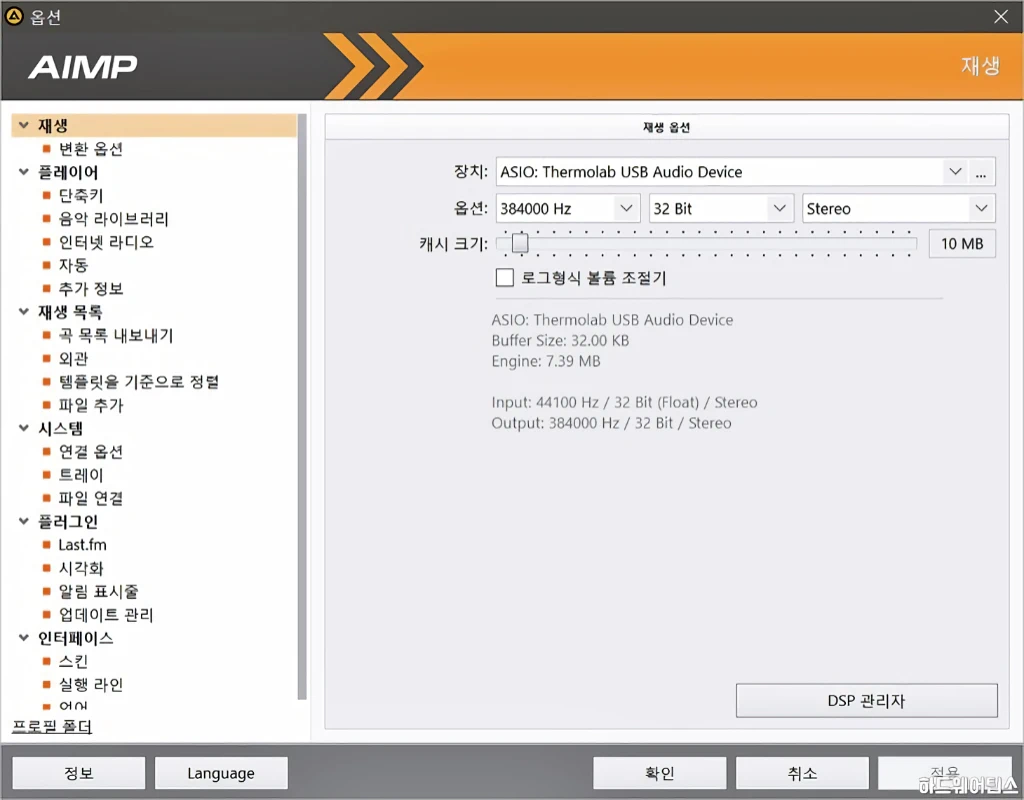The image size is (1024, 800).
Task: Select 템플릿을 기준으로 정렬 in the tree
Action: coord(138,382)
